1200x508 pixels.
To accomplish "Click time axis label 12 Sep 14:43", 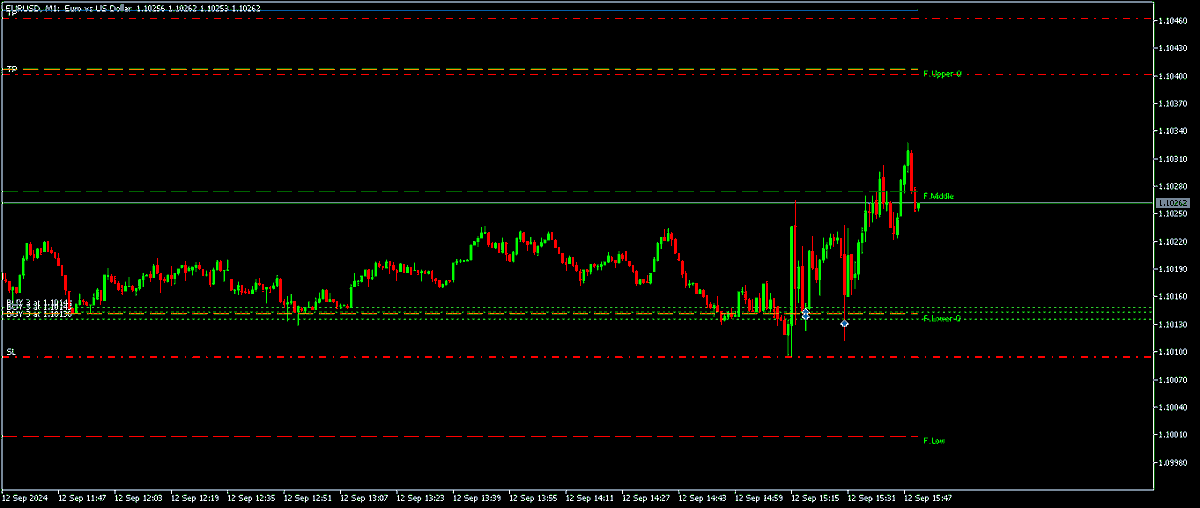I will tap(703, 497).
